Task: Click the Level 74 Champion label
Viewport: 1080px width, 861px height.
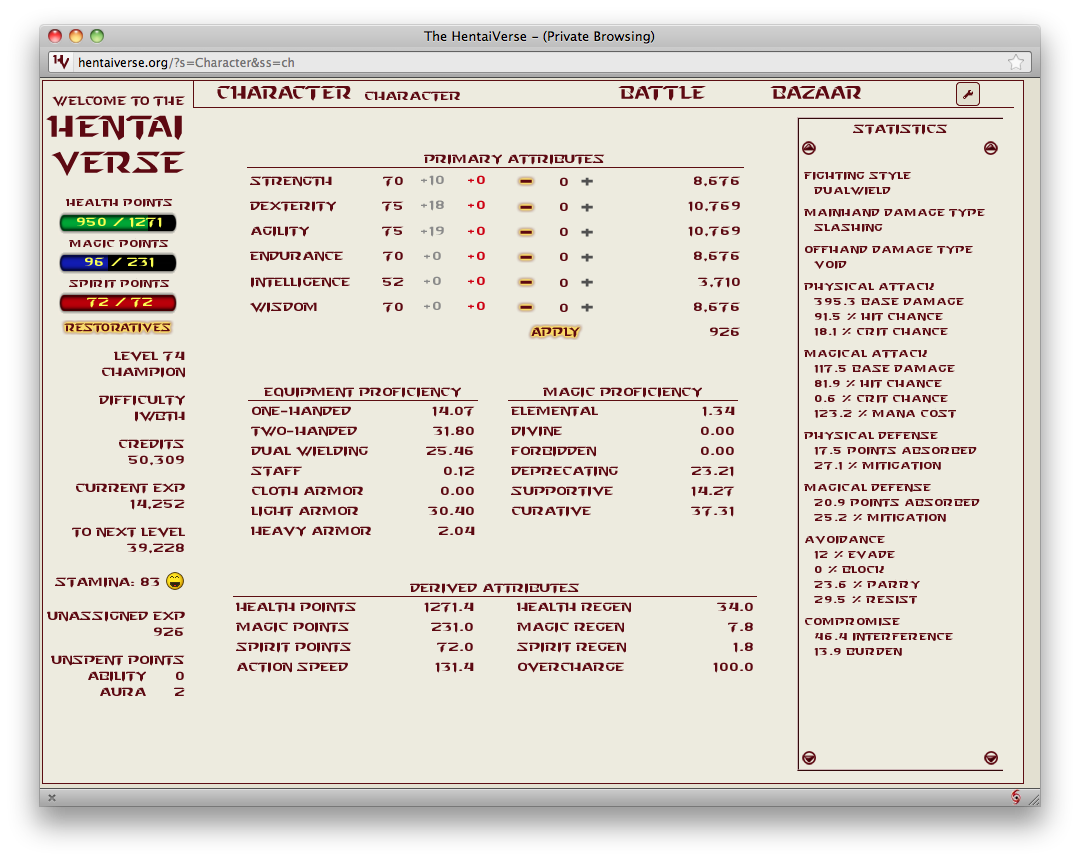Action: coord(143,364)
